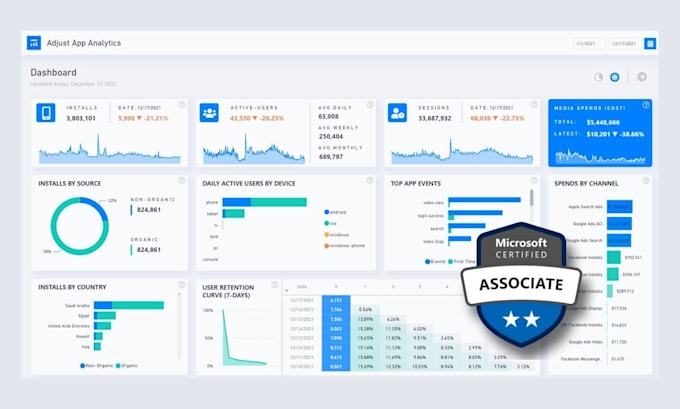Click the 5.54% retention cell
Viewport: 680px width, 409px height.
[365, 310]
